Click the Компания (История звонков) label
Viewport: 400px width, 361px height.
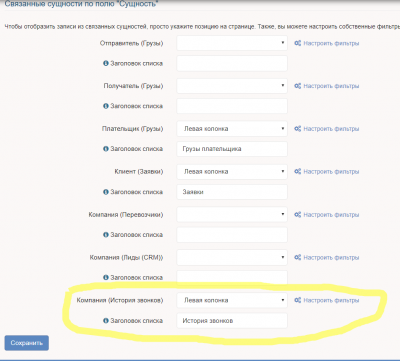coord(120,300)
